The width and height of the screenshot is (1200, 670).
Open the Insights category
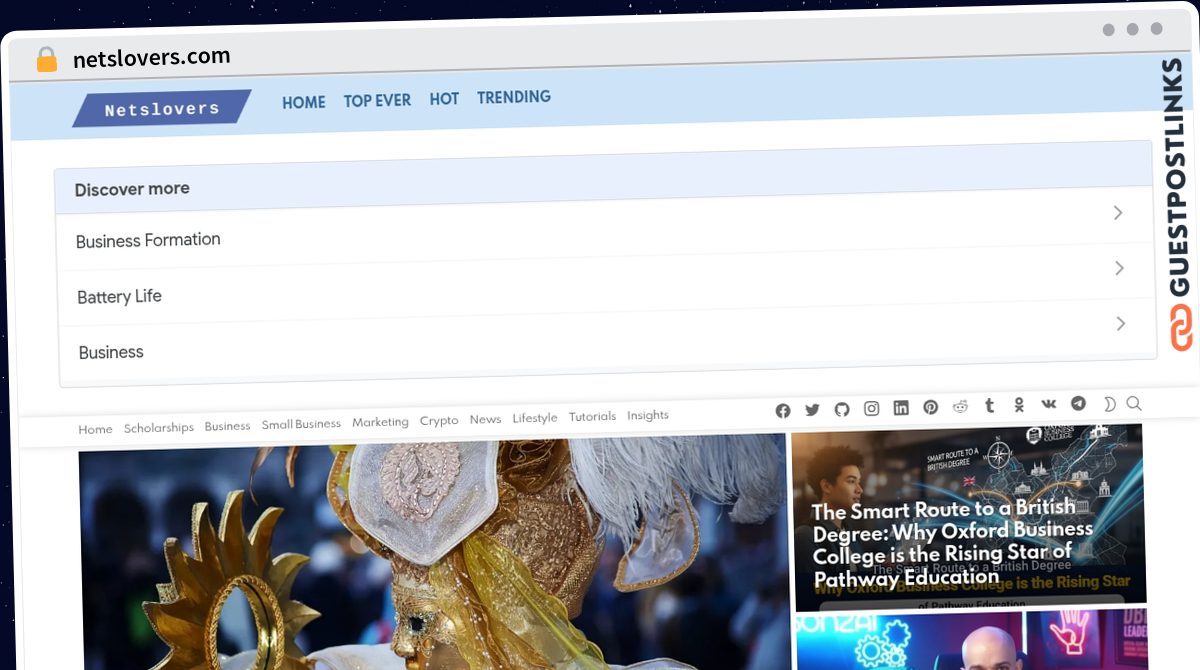(648, 415)
